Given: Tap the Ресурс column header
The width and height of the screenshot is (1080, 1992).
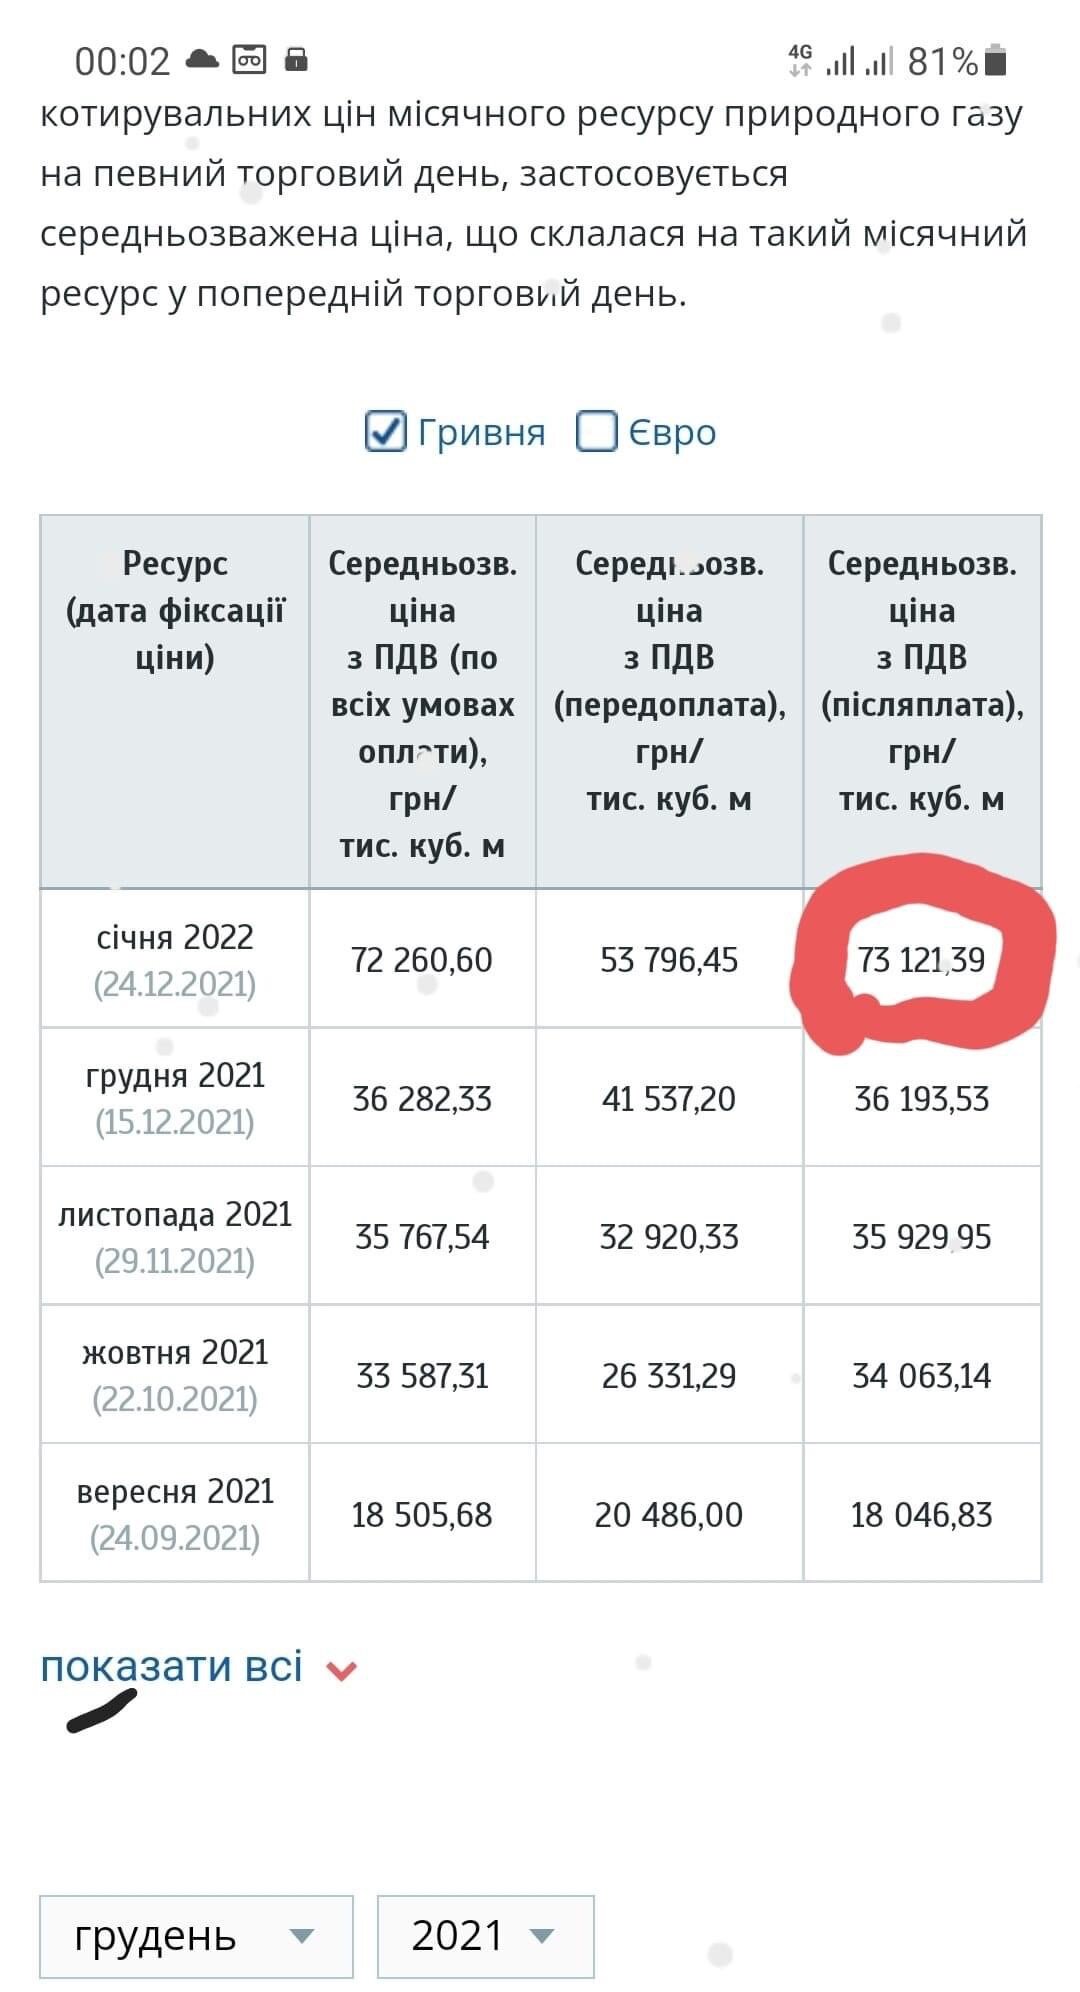Looking at the screenshot, I should pyautogui.click(x=175, y=610).
